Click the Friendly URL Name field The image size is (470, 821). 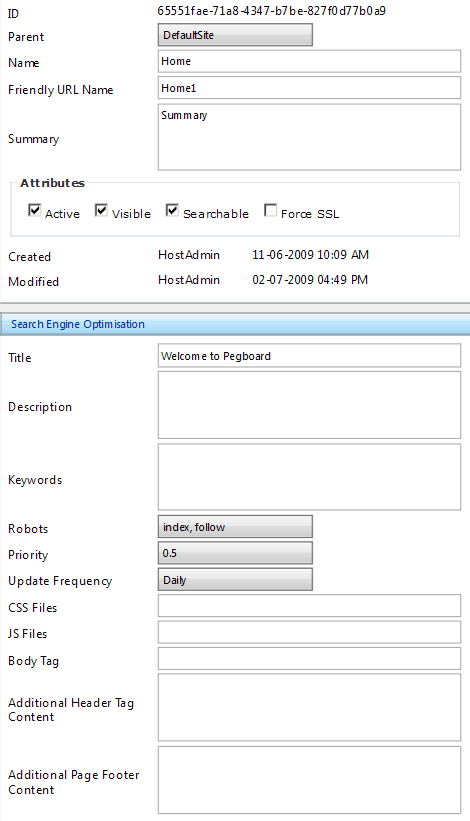(x=309, y=88)
